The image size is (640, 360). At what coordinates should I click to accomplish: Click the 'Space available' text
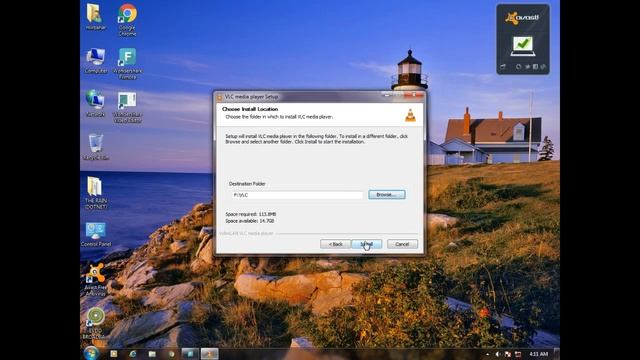click(249, 221)
